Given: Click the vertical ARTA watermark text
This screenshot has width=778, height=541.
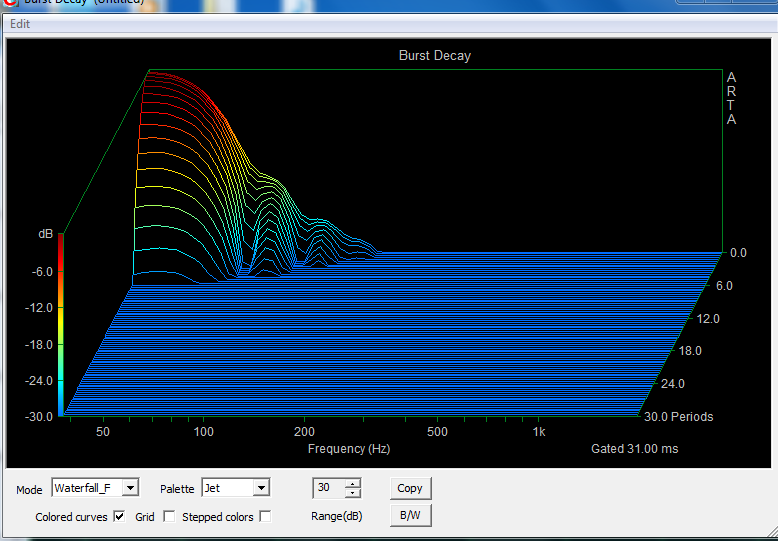Looking at the screenshot, I should coord(731,98).
